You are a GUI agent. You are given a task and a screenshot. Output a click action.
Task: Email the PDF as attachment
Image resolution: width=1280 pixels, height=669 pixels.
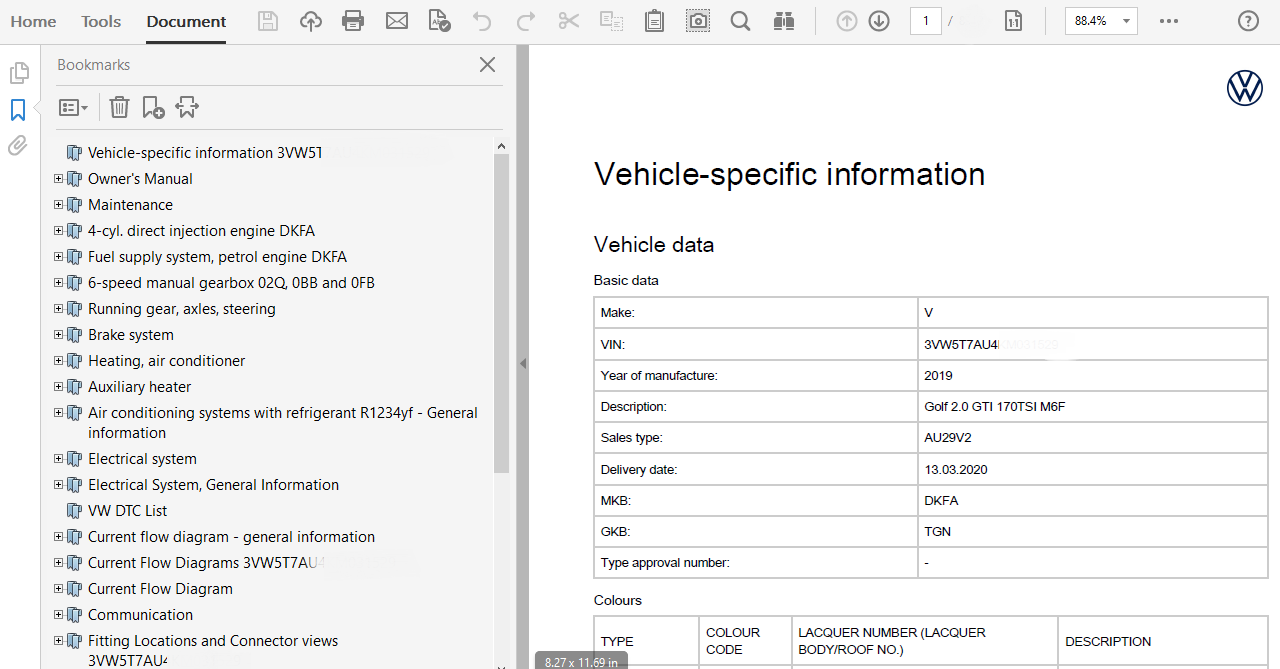(397, 20)
